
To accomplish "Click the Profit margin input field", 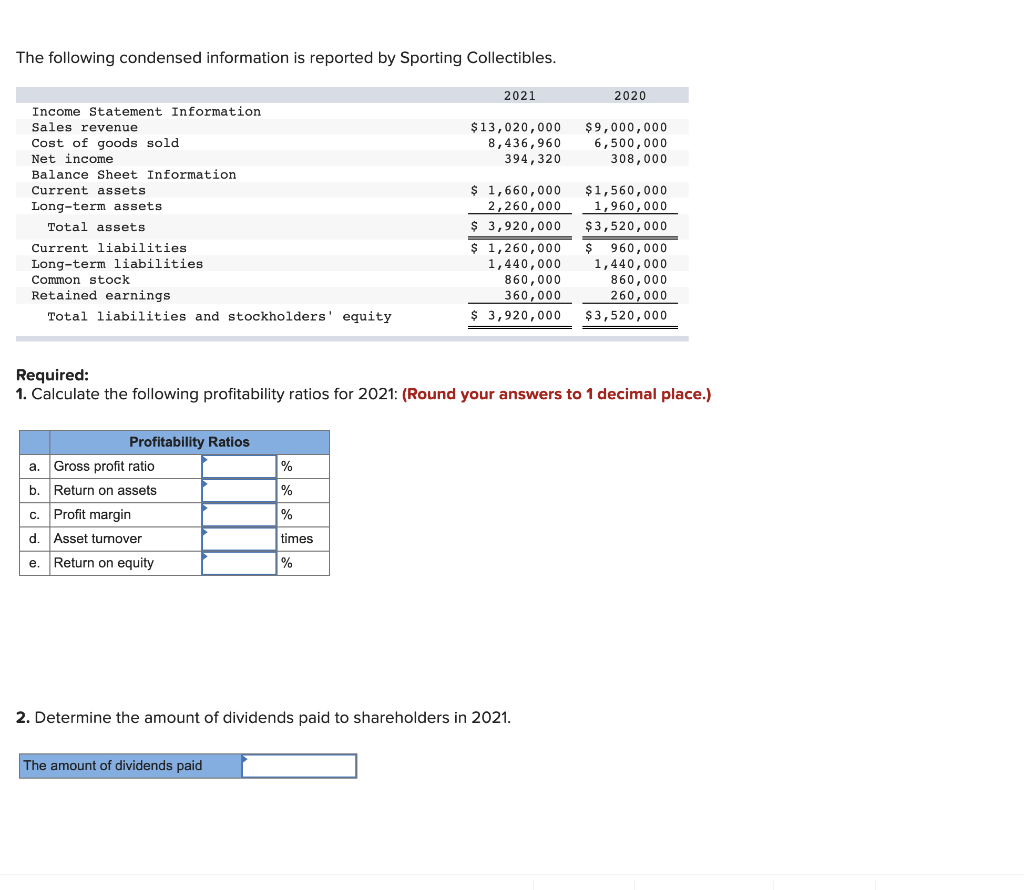I will pyautogui.click(x=239, y=515).
